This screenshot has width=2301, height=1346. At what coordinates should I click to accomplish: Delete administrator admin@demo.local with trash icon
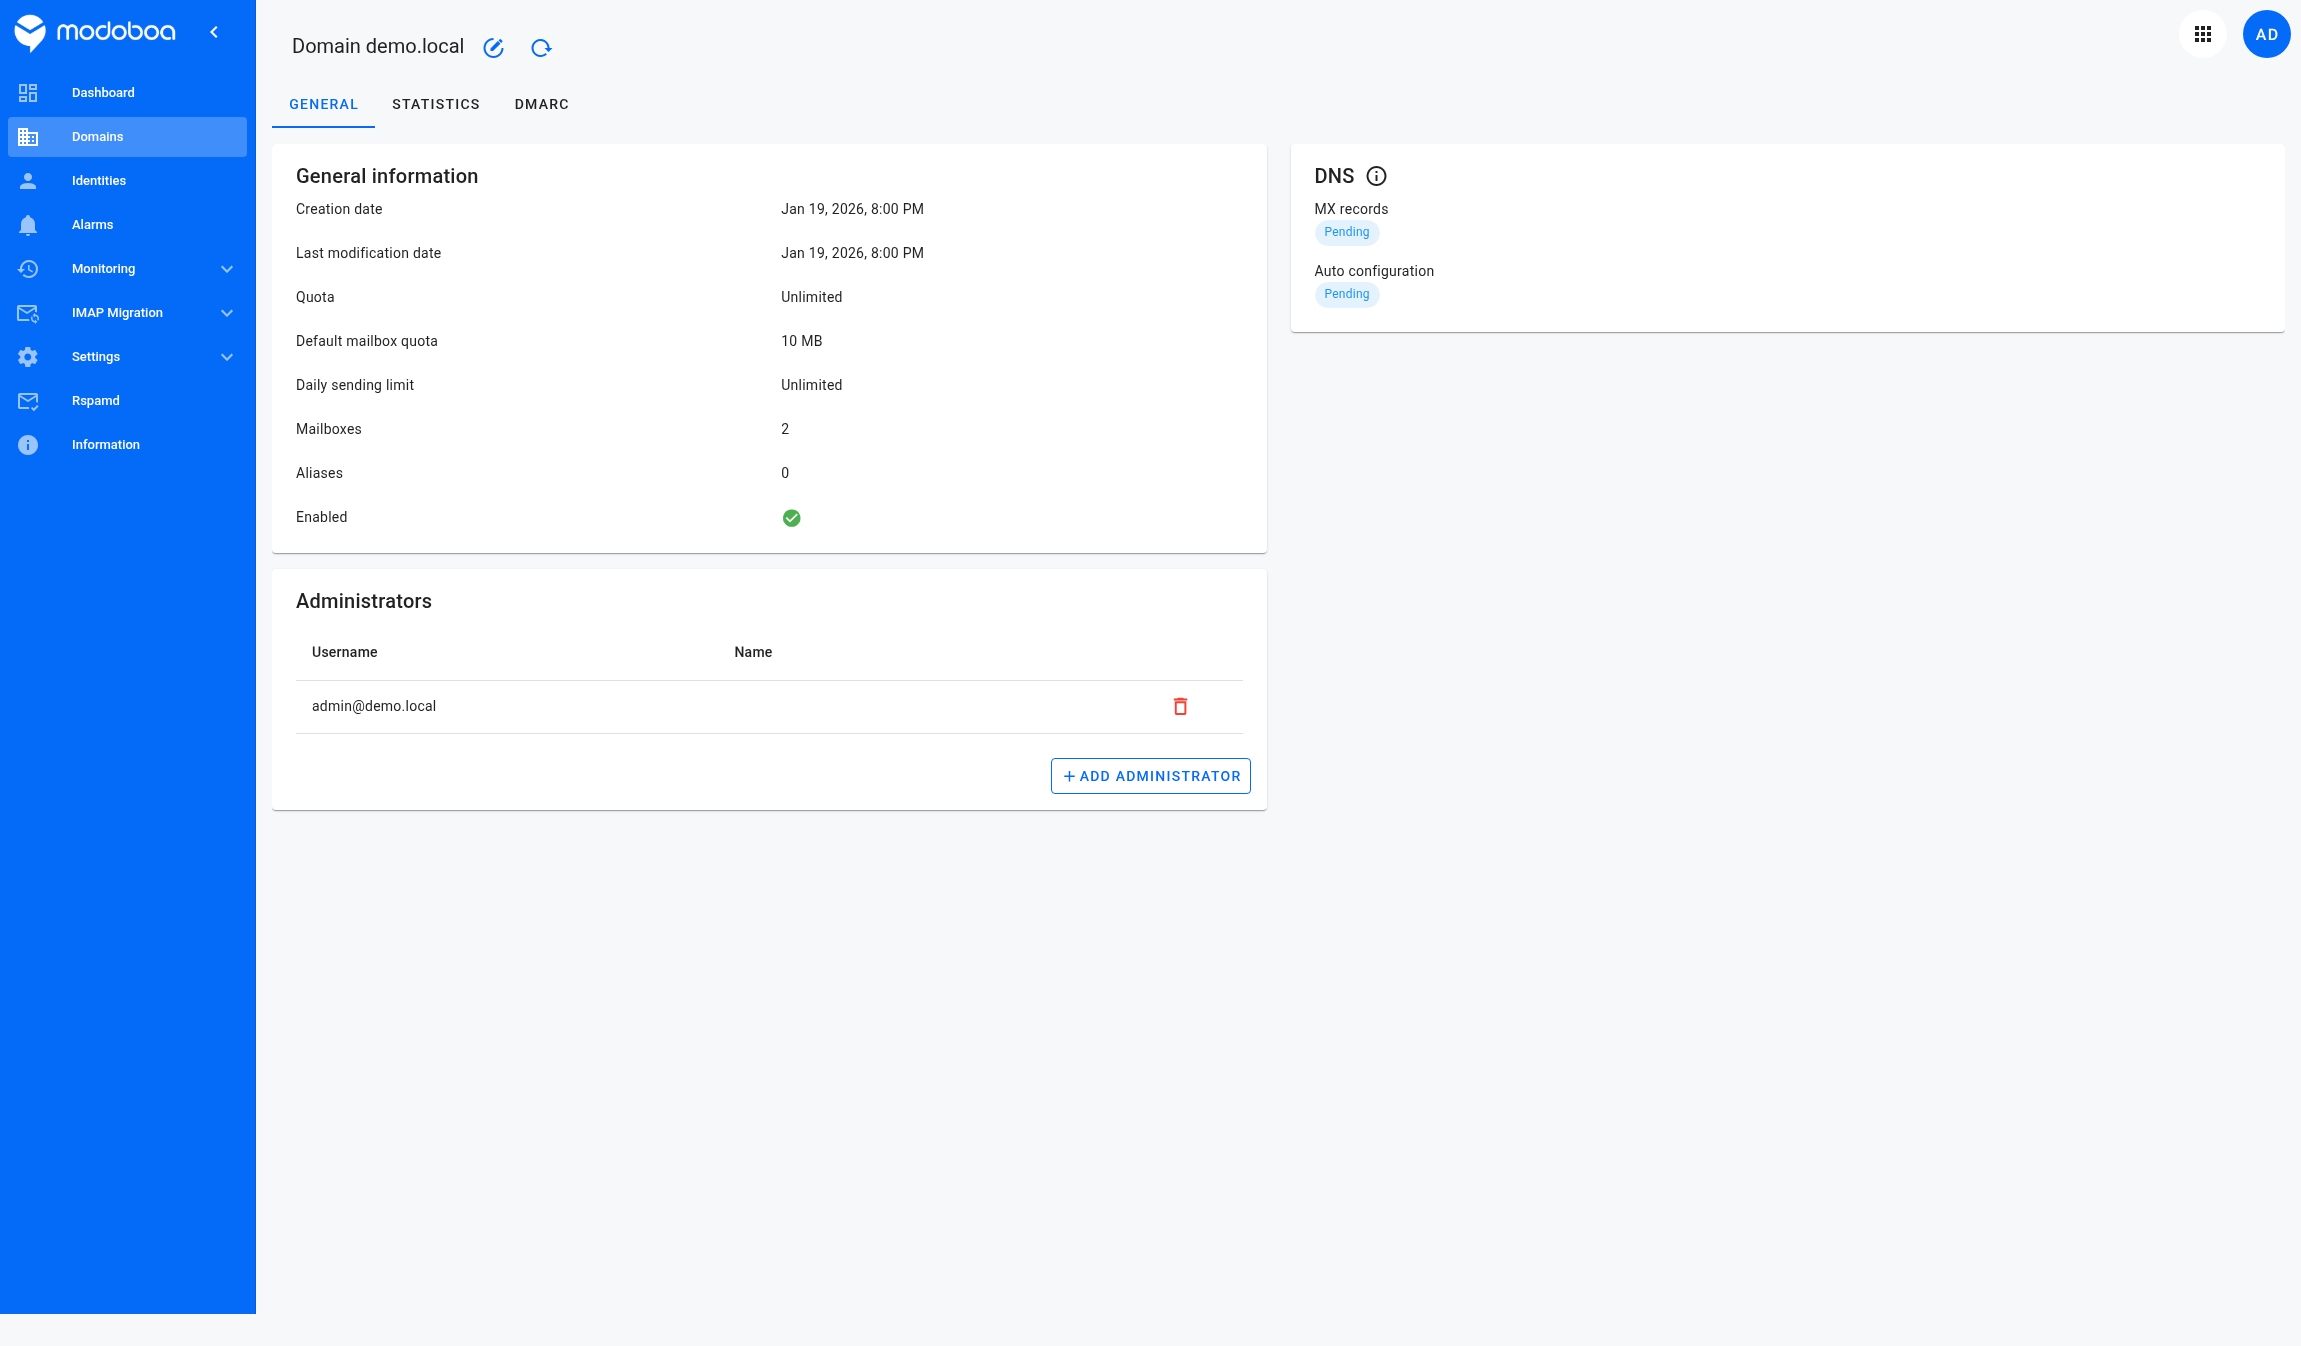click(1180, 706)
